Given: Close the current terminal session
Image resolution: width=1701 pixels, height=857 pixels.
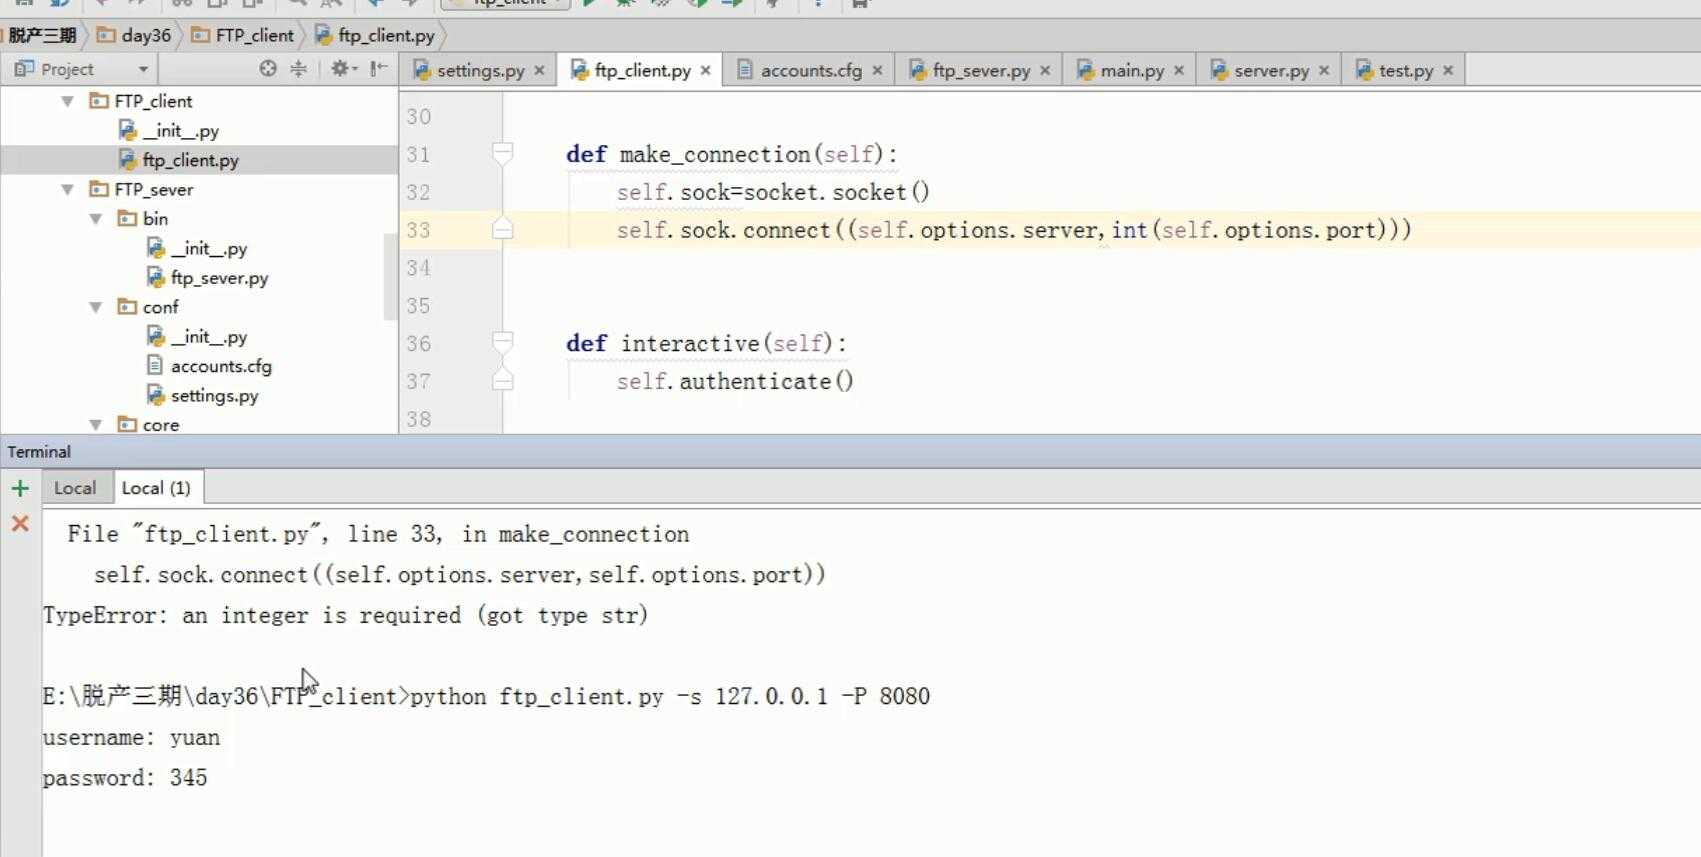Looking at the screenshot, I should (20, 523).
